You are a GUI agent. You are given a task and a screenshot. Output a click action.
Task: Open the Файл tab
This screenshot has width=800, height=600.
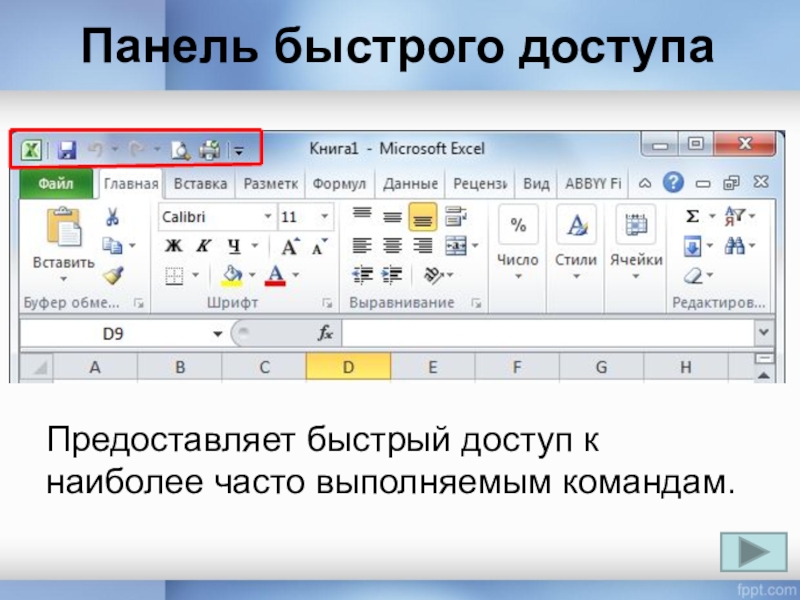click(56, 183)
